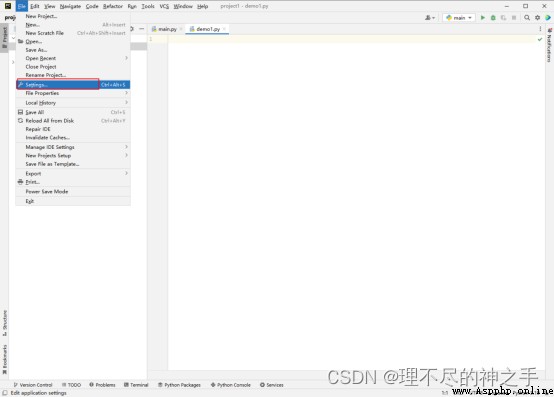Open the Notifications sidebar tab
Screen dimensions: 554x397
[x=549, y=46]
